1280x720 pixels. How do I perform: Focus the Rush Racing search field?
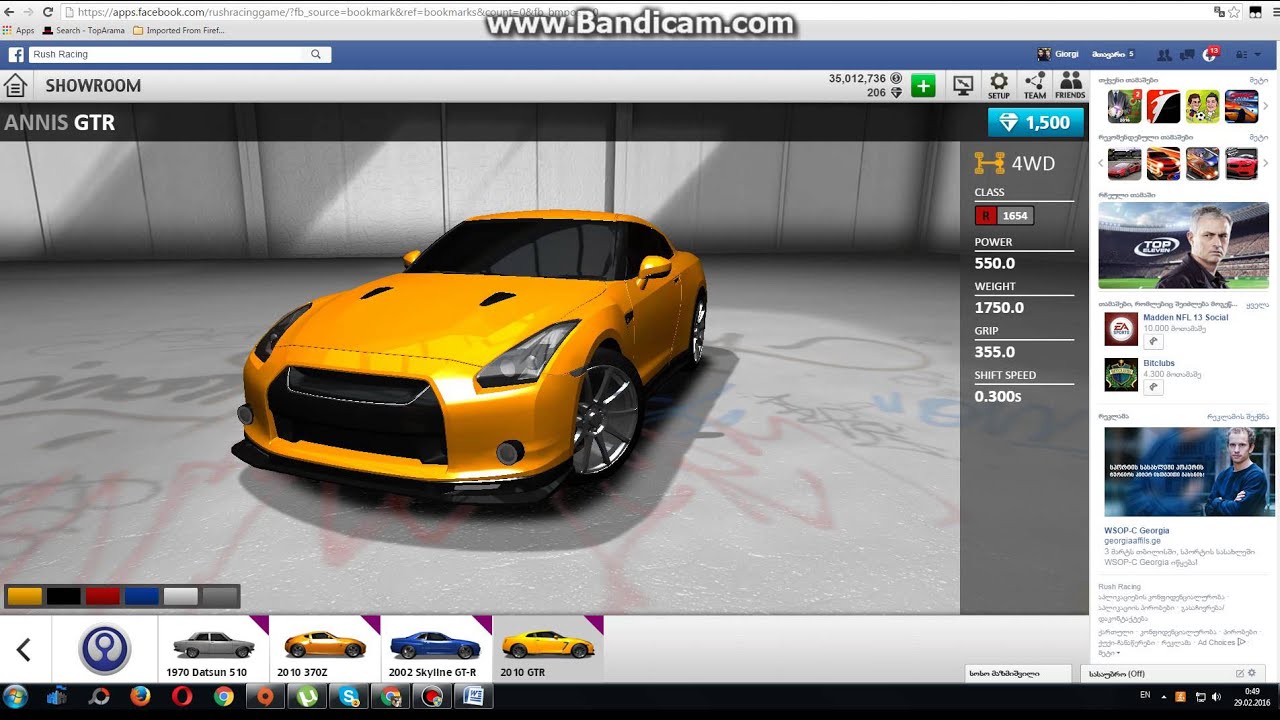(167, 54)
